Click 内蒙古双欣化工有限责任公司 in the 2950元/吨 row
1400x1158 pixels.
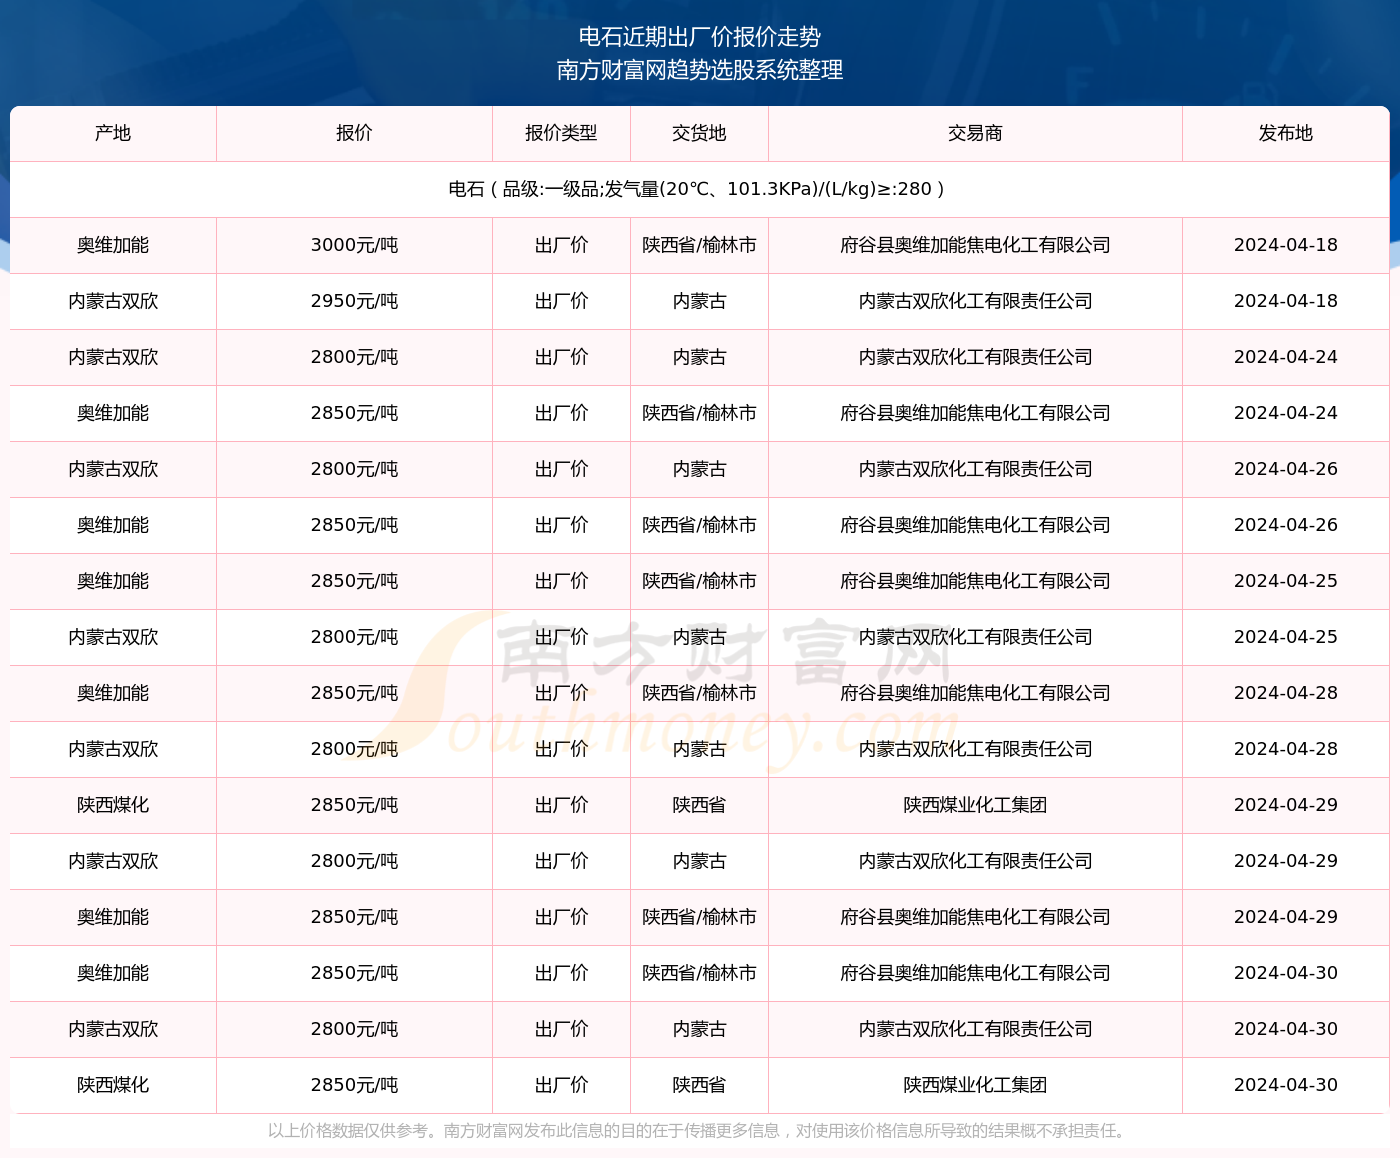click(975, 301)
